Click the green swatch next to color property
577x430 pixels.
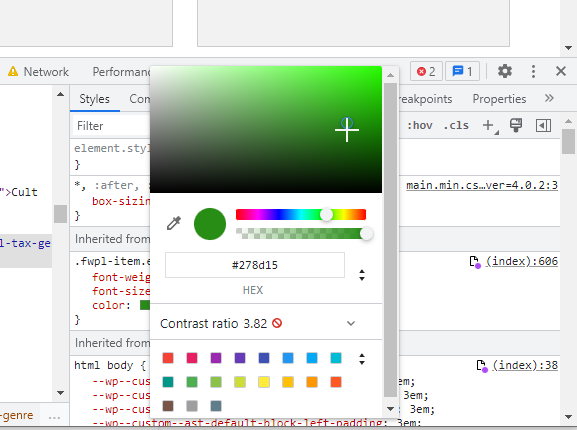coord(145,305)
